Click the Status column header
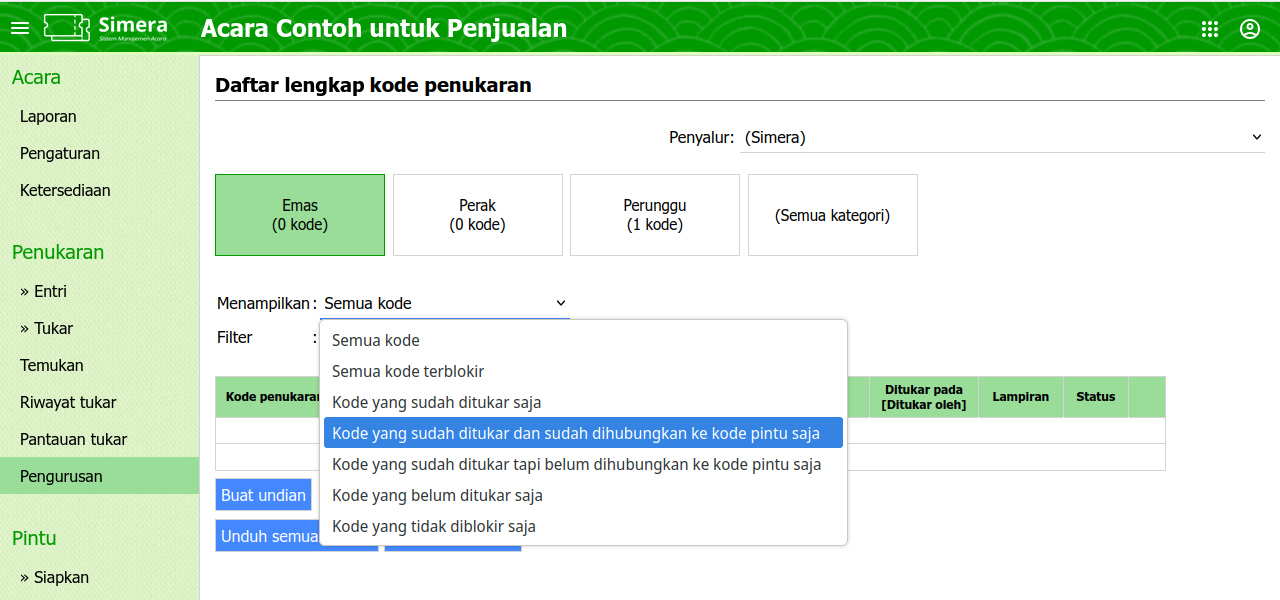 [1096, 397]
